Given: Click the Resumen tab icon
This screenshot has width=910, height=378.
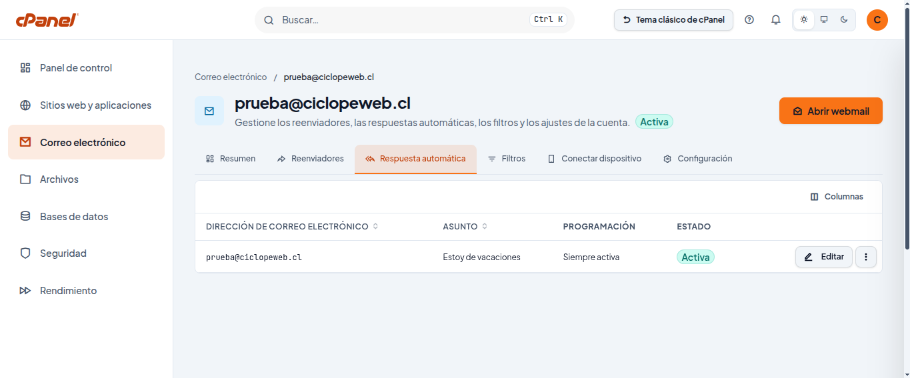Looking at the screenshot, I should (x=210, y=159).
